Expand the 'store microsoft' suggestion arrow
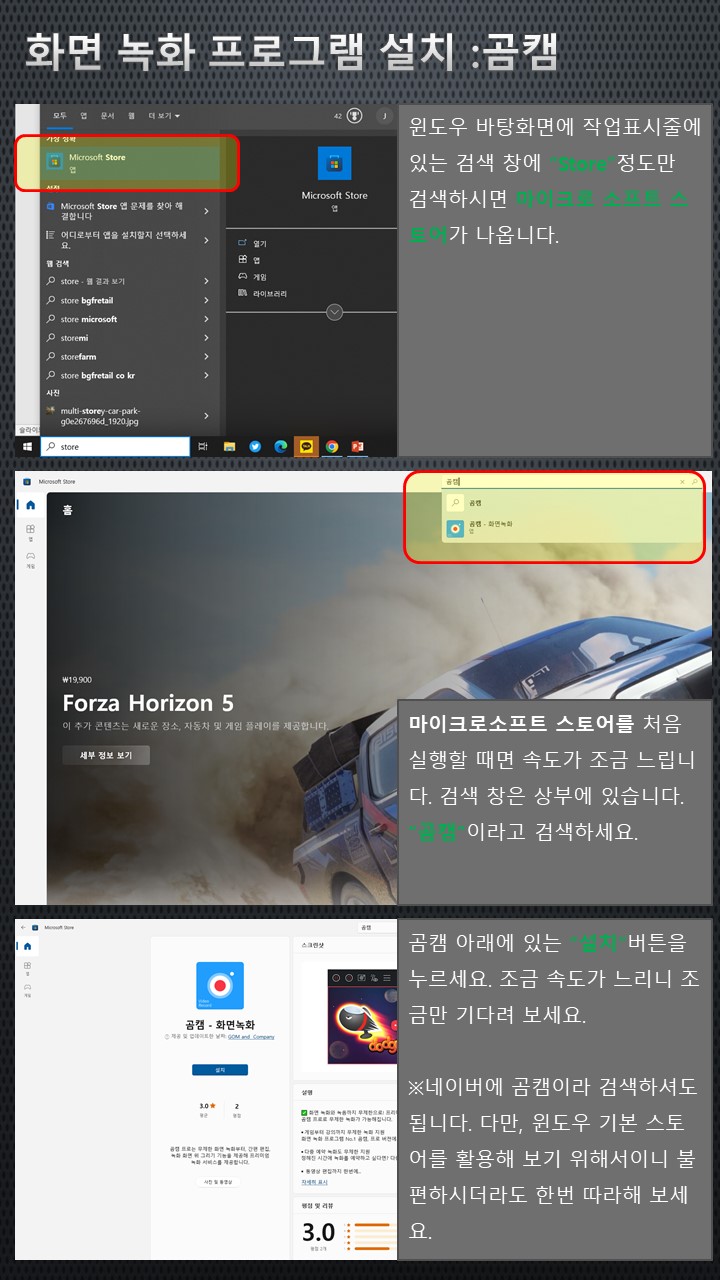 coord(206,319)
